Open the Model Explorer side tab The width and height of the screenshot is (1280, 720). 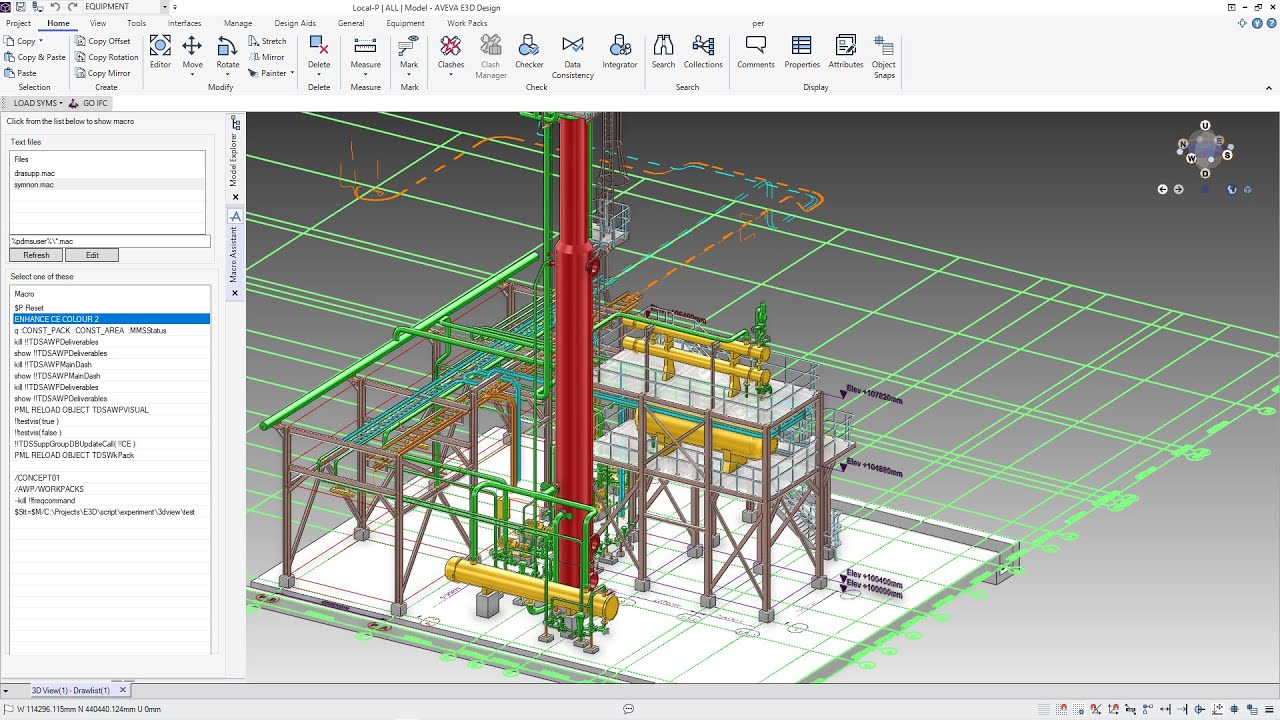pos(236,152)
